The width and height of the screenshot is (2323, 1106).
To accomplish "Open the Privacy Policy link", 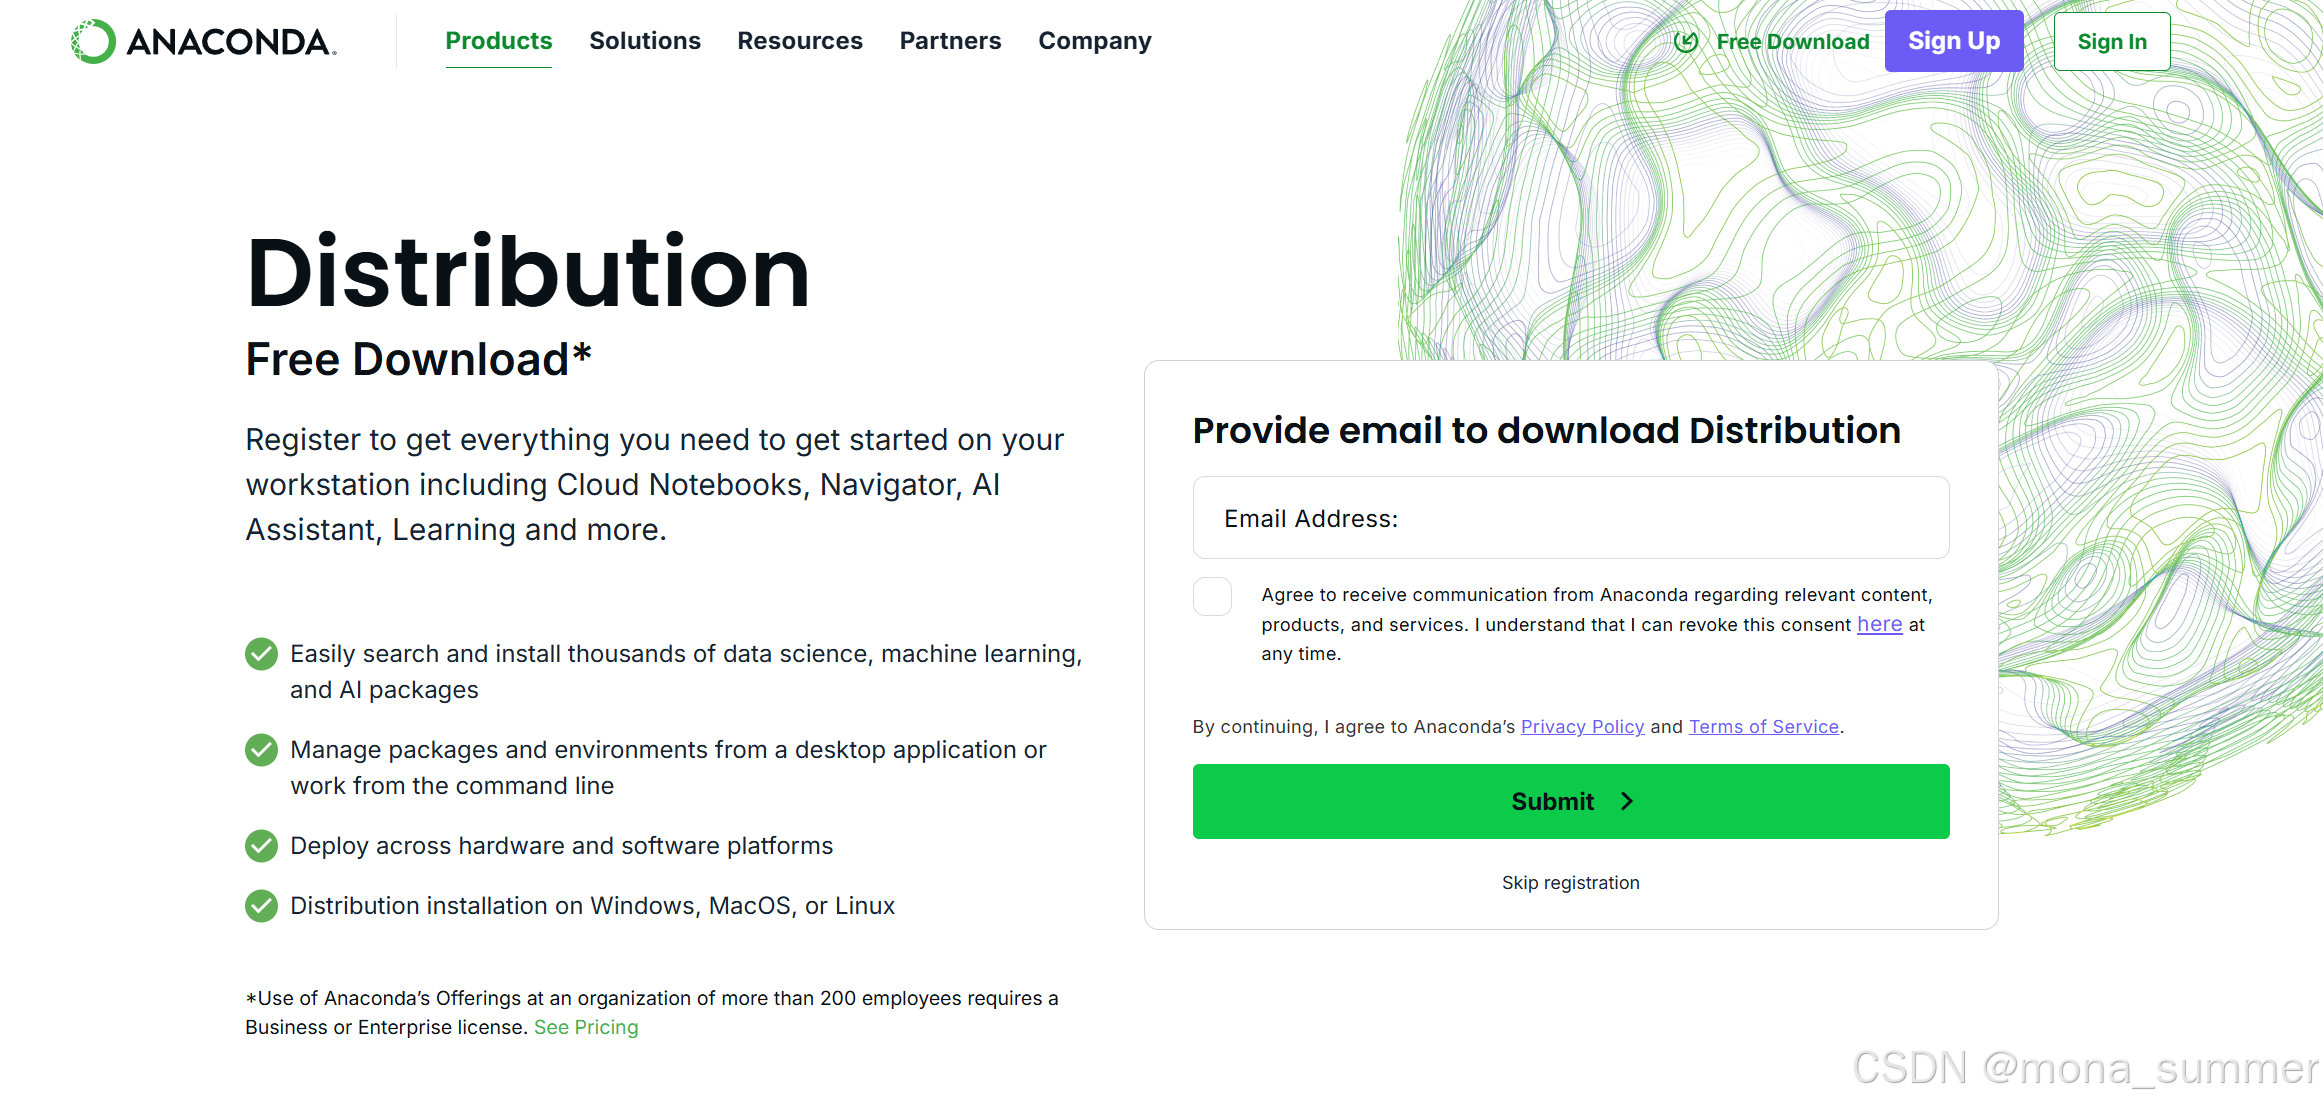I will click(x=1582, y=727).
